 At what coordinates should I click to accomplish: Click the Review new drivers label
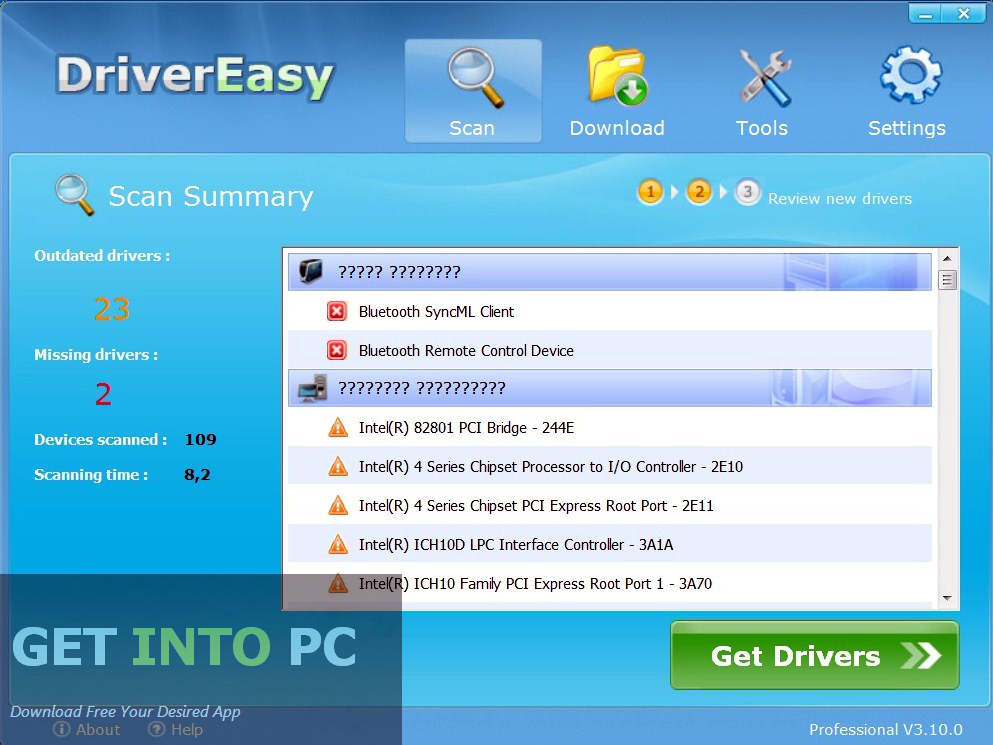pyautogui.click(x=840, y=198)
